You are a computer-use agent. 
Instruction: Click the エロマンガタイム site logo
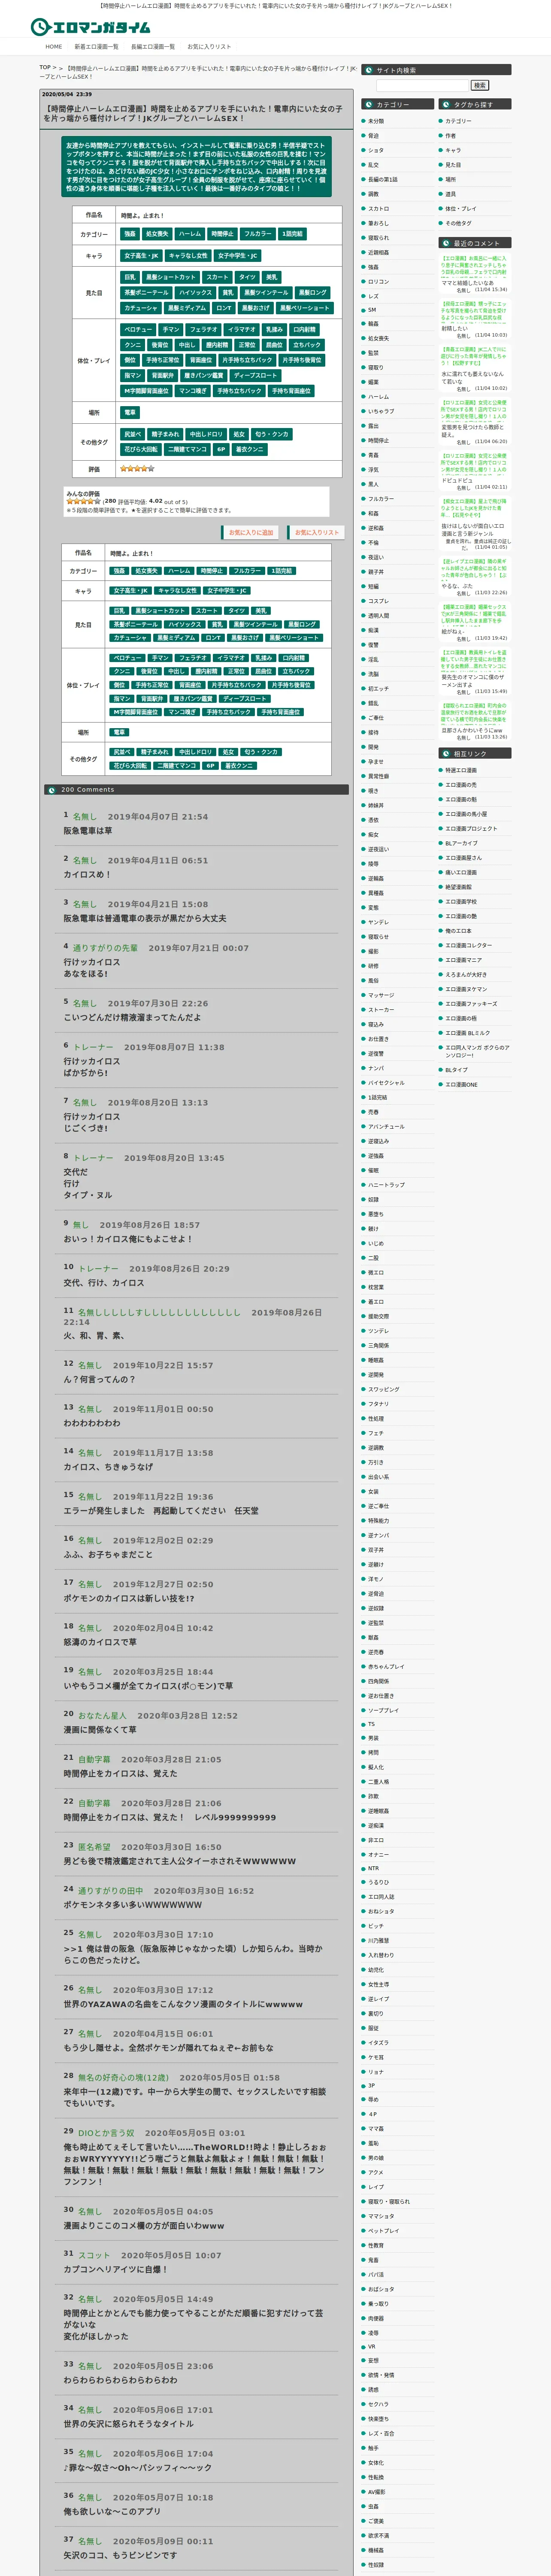(x=91, y=27)
